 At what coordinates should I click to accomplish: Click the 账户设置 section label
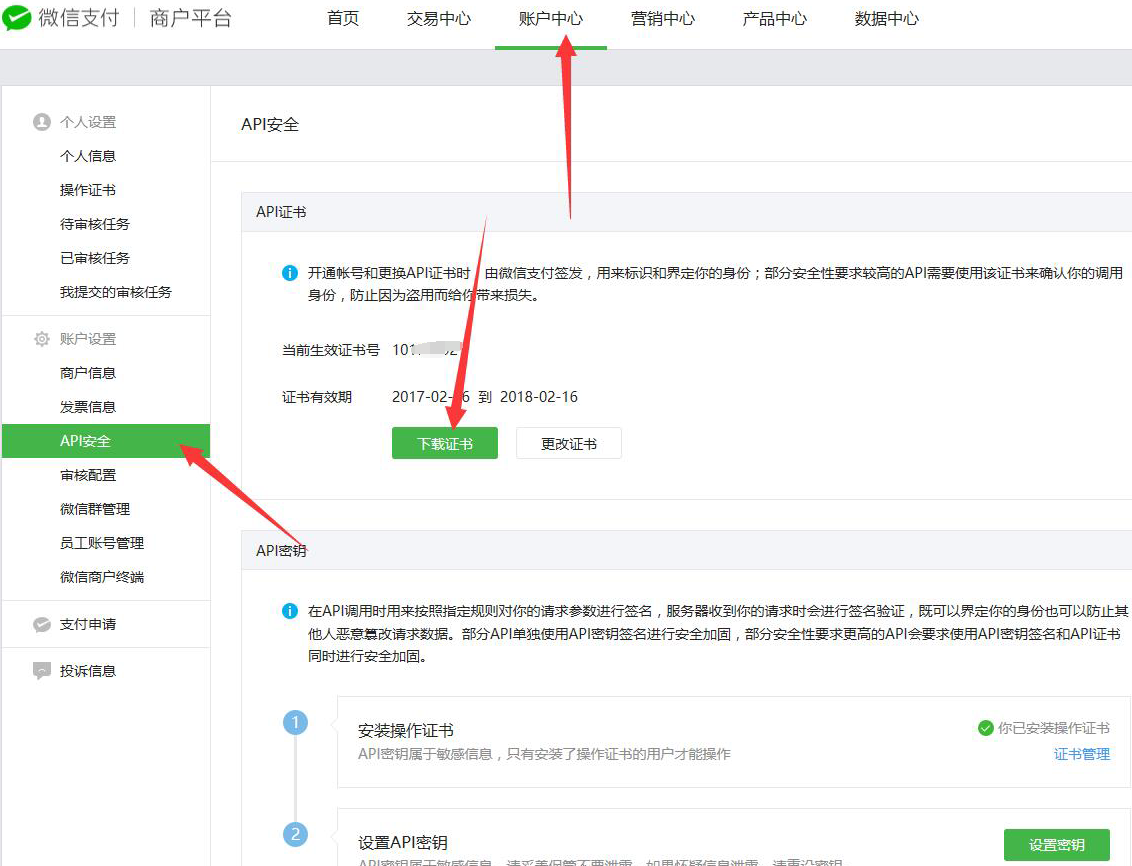[88, 338]
